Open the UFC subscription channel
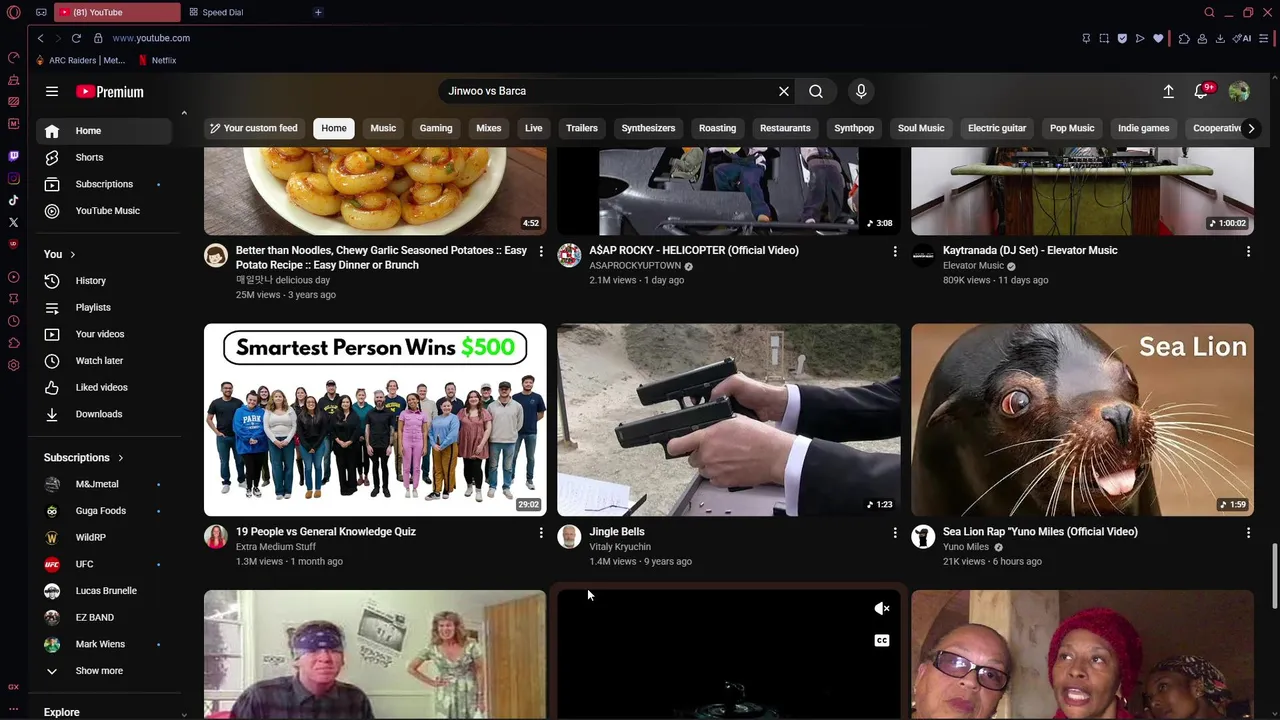The height and width of the screenshot is (720, 1280). [104, 564]
